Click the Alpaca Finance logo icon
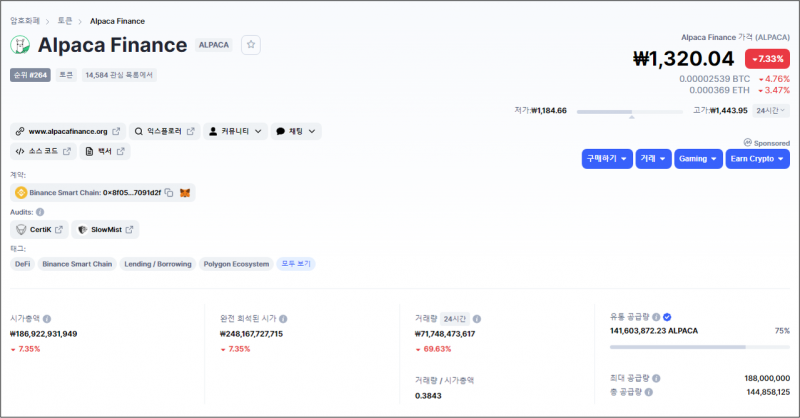 (20, 45)
